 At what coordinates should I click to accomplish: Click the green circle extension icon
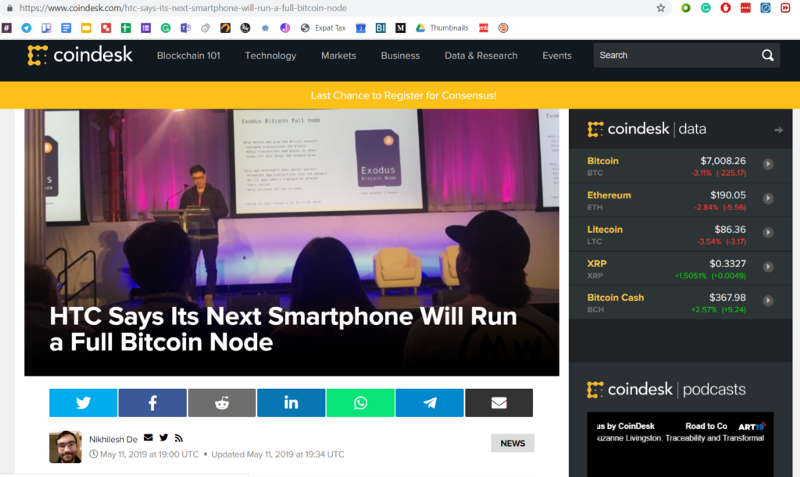(x=686, y=8)
